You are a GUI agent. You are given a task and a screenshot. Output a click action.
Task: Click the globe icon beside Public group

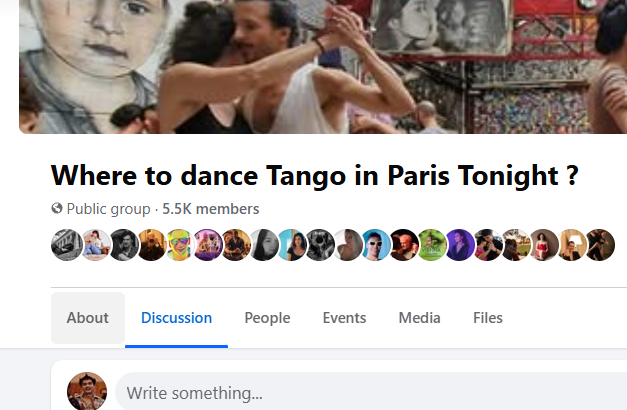57,209
